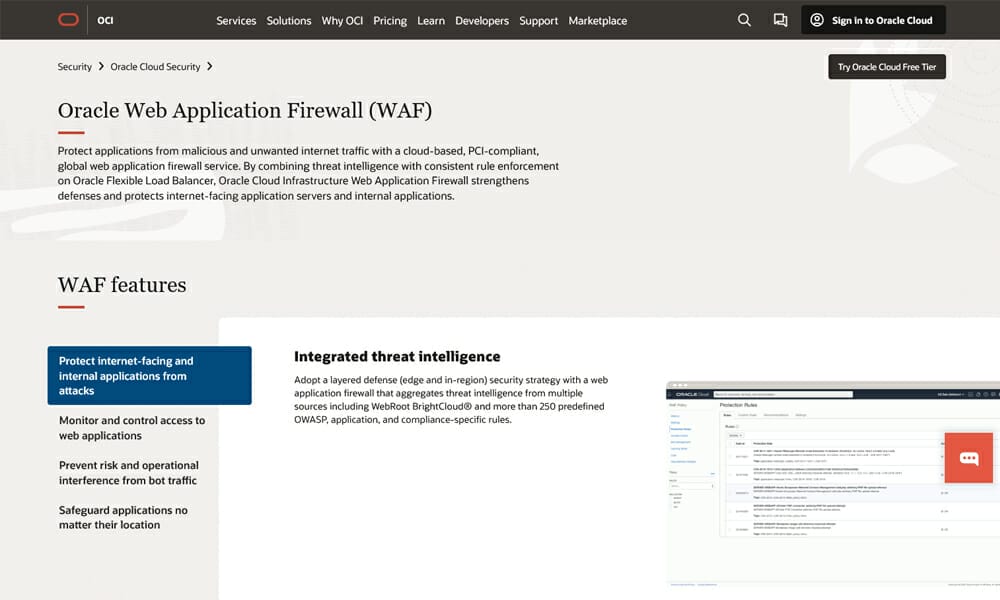Expand the Solutions navigation dropdown
Image resolution: width=1000 pixels, height=600 pixels.
tap(288, 20)
